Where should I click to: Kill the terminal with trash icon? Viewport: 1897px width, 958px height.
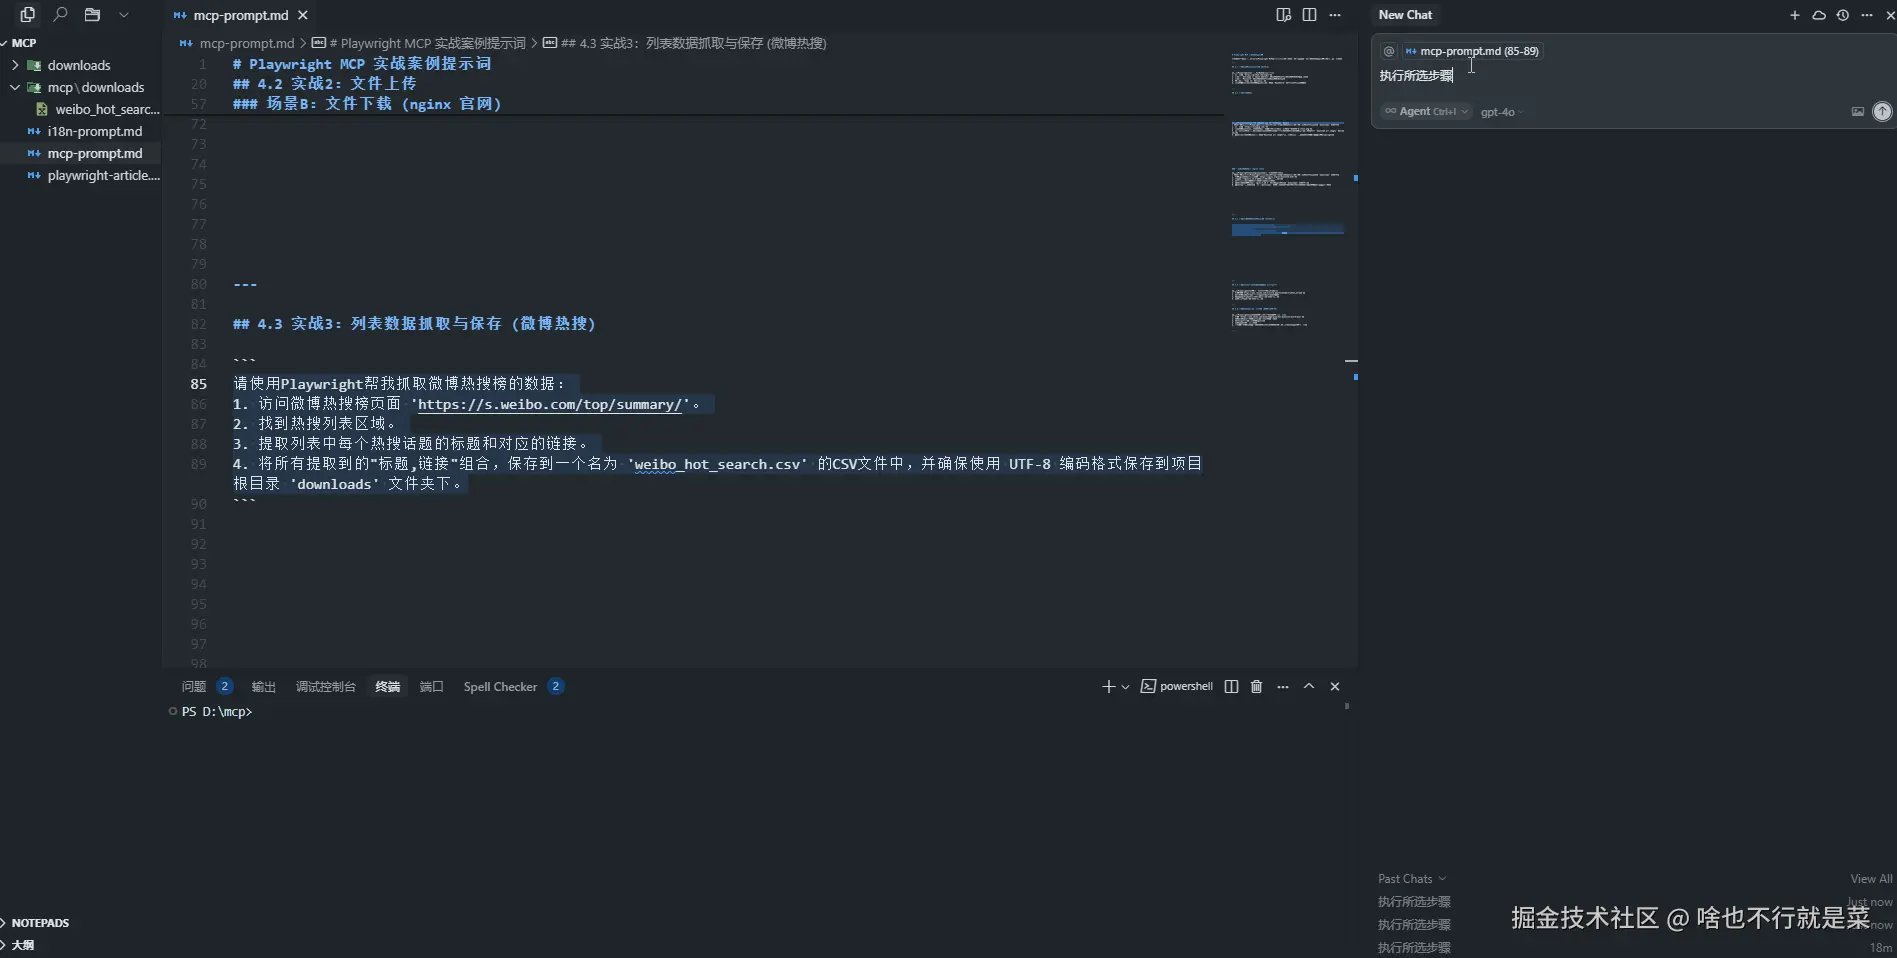pos(1257,686)
